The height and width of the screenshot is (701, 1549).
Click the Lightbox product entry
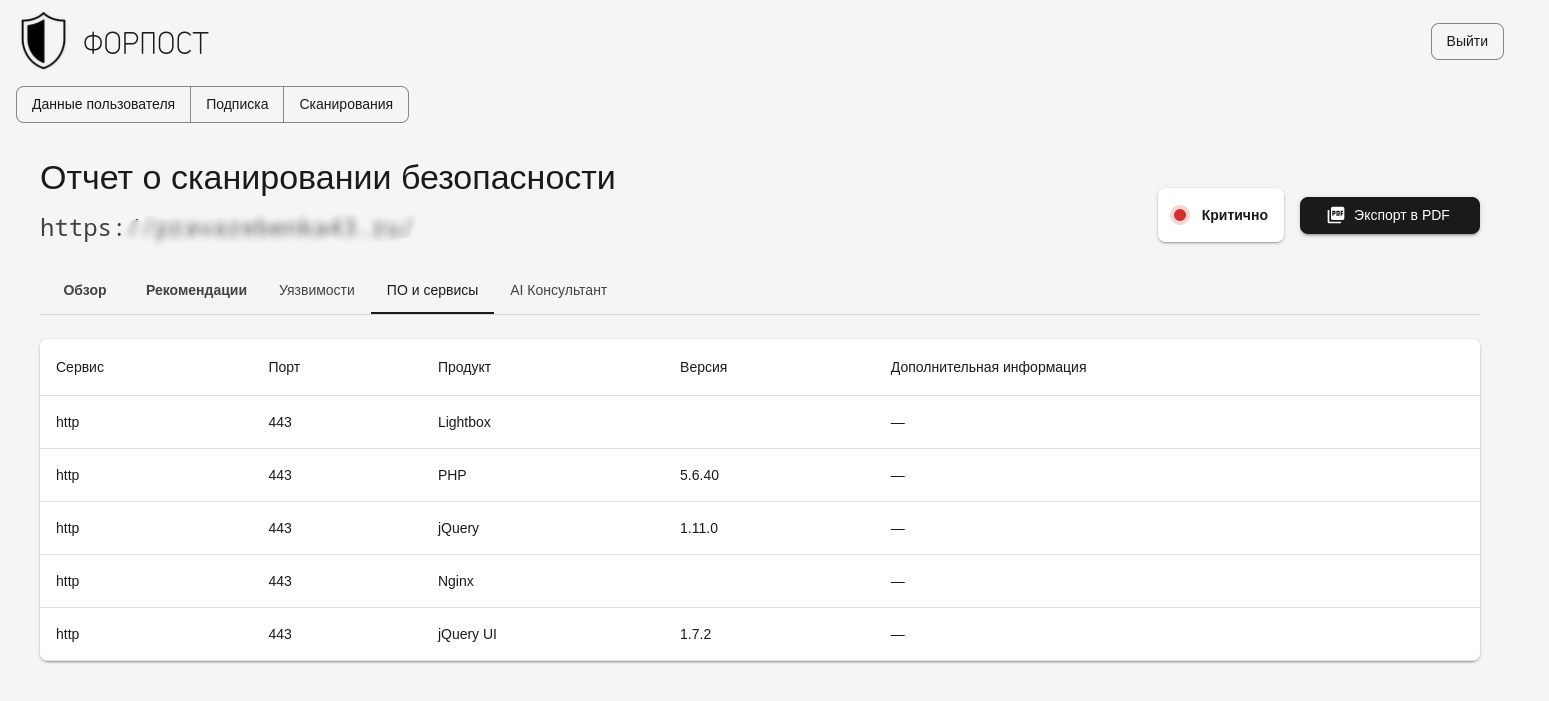[x=464, y=422]
